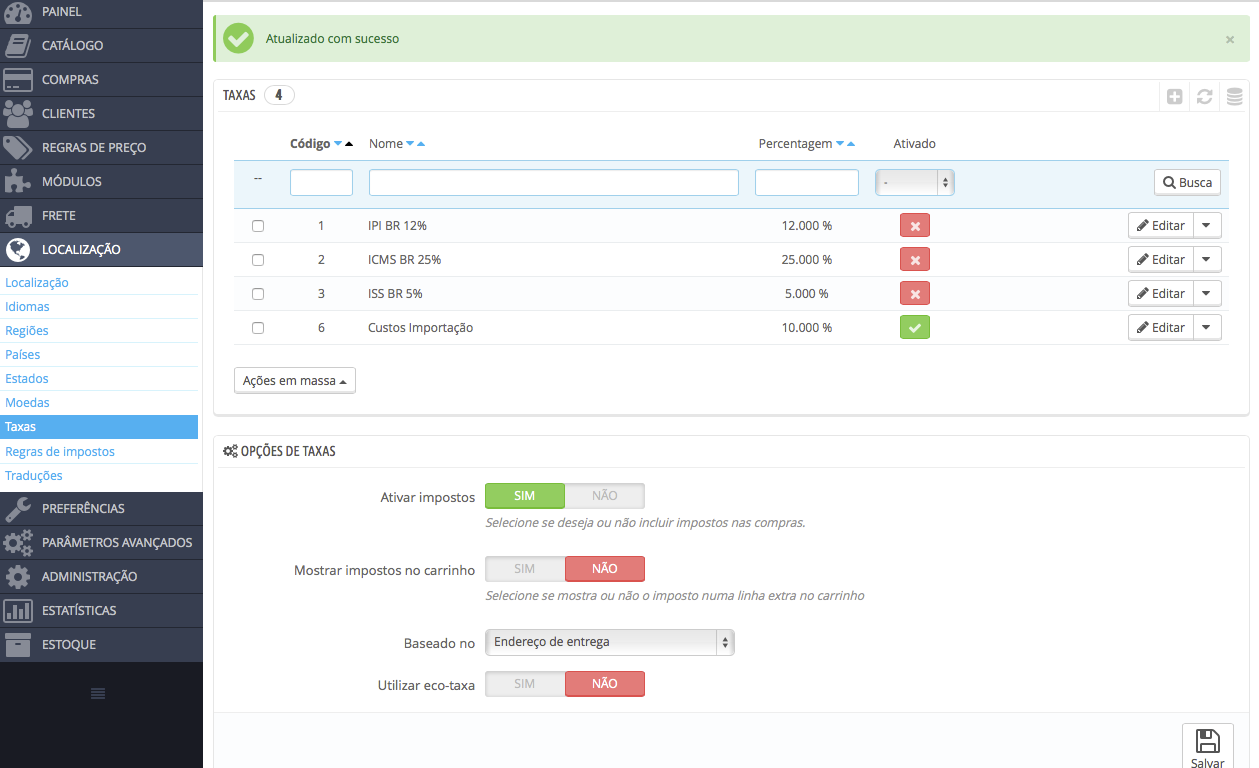Sort Nome column ascending

(x=421, y=144)
